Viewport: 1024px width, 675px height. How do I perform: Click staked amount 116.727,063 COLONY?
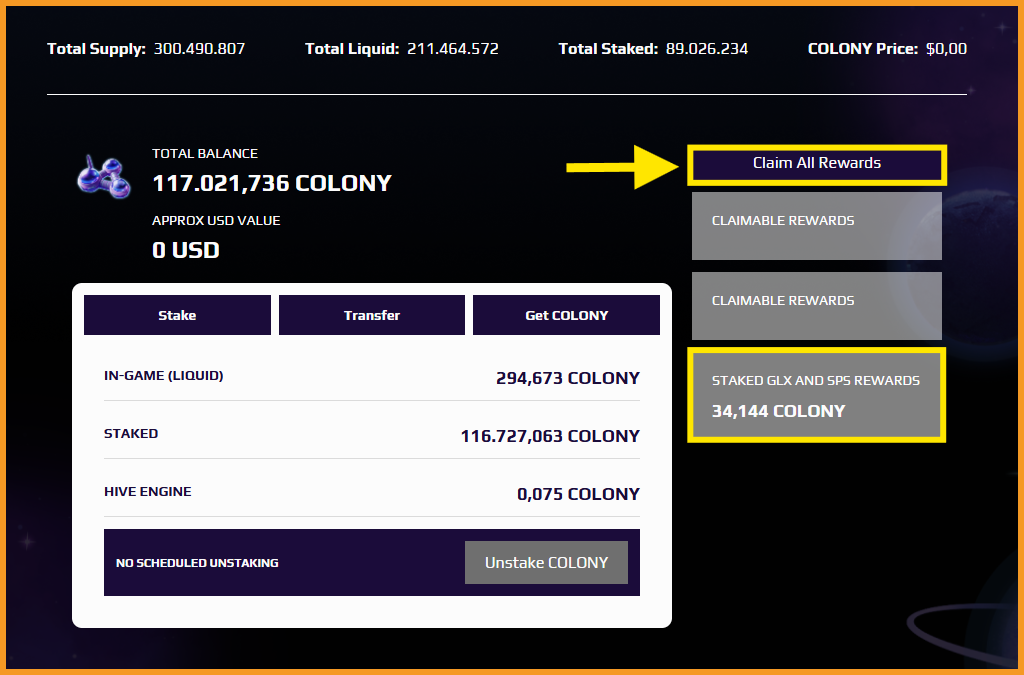[550, 436]
